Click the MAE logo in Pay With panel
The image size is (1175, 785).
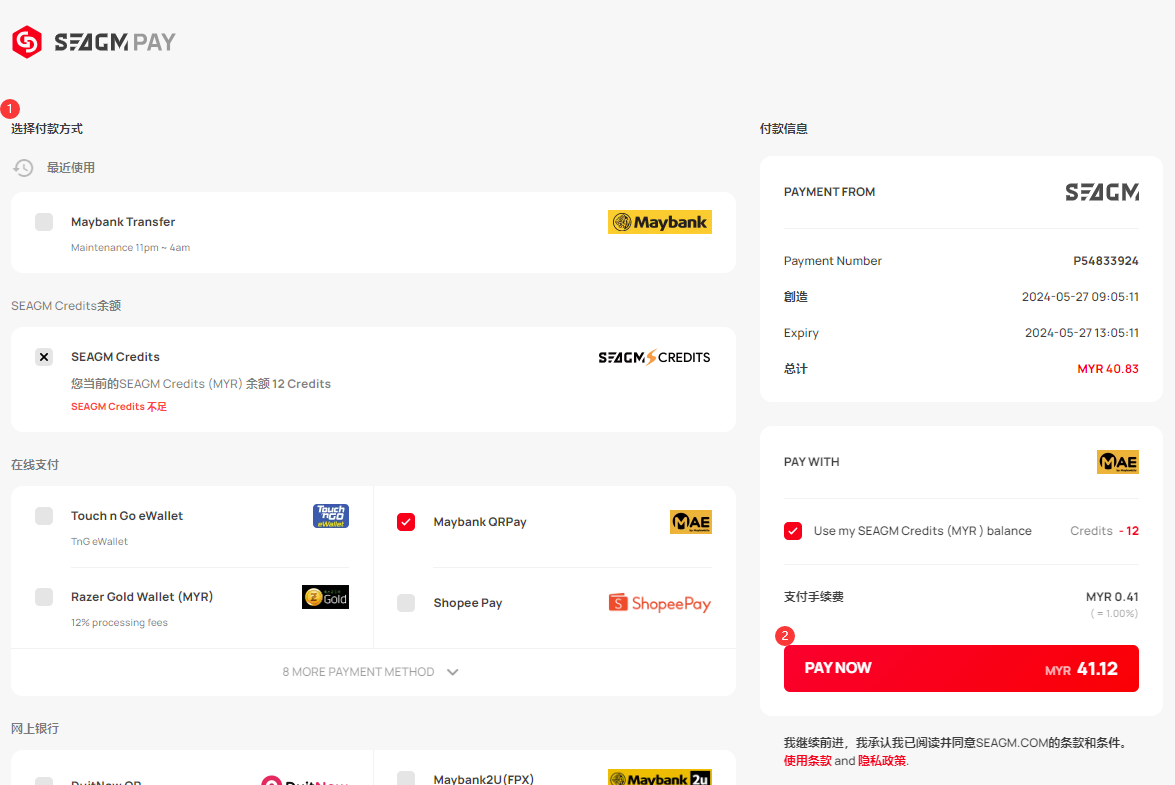pyautogui.click(x=1117, y=462)
